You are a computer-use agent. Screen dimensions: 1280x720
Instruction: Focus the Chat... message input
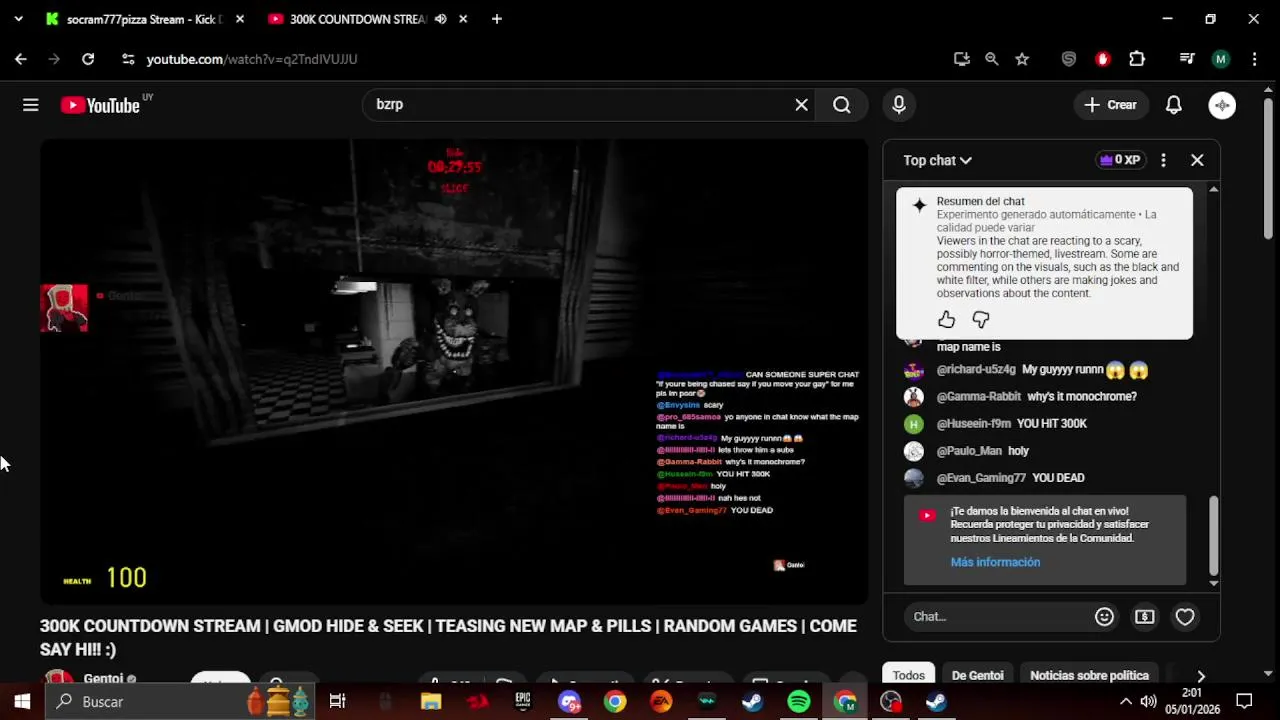pos(995,617)
